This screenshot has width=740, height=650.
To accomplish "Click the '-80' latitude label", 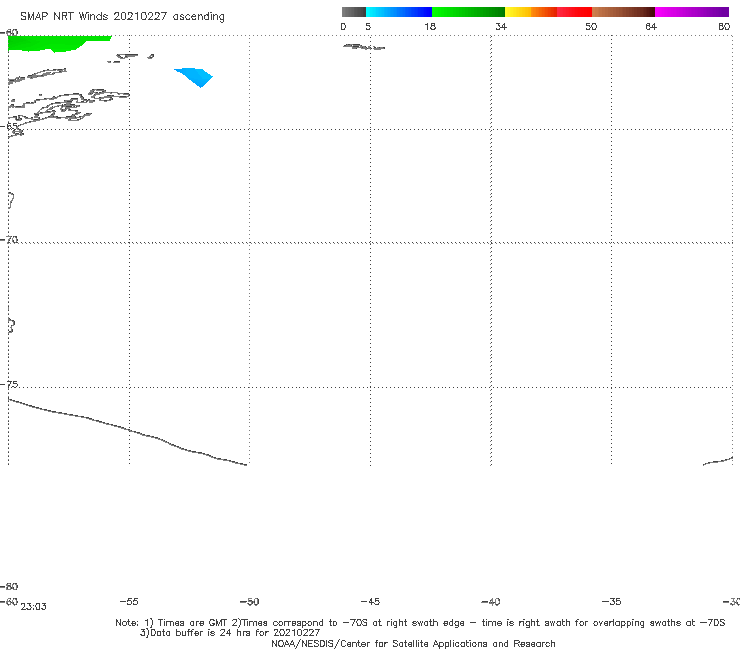I will 9,586.
